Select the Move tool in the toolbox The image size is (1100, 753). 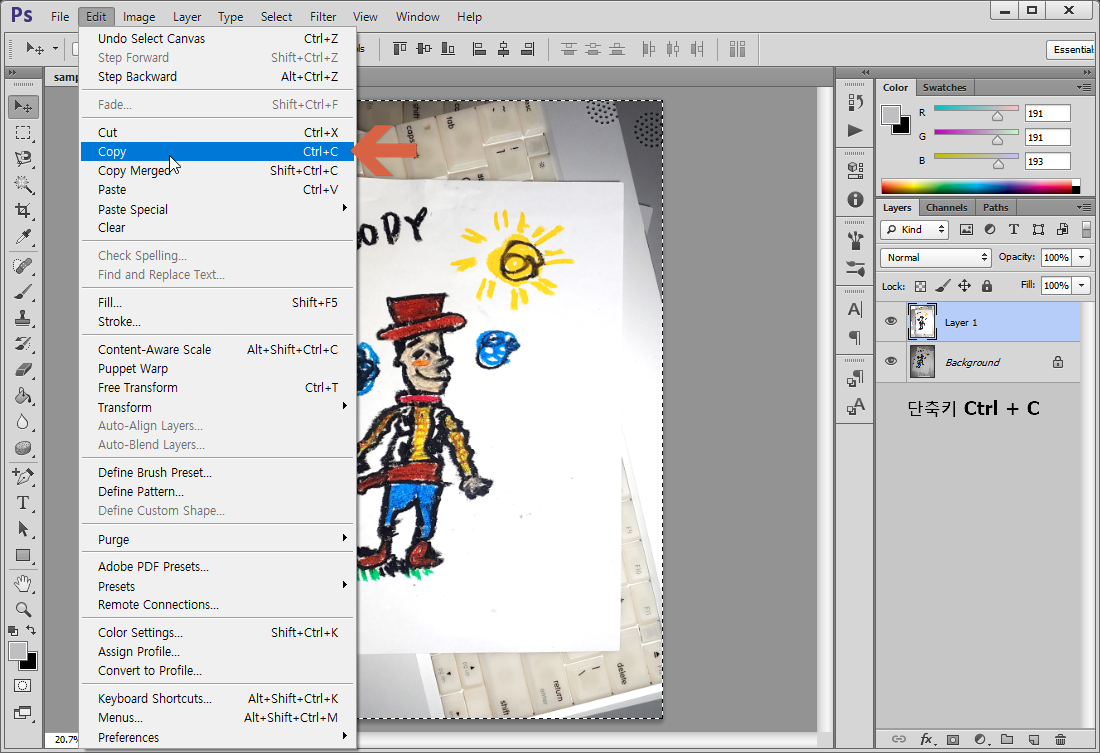point(23,107)
